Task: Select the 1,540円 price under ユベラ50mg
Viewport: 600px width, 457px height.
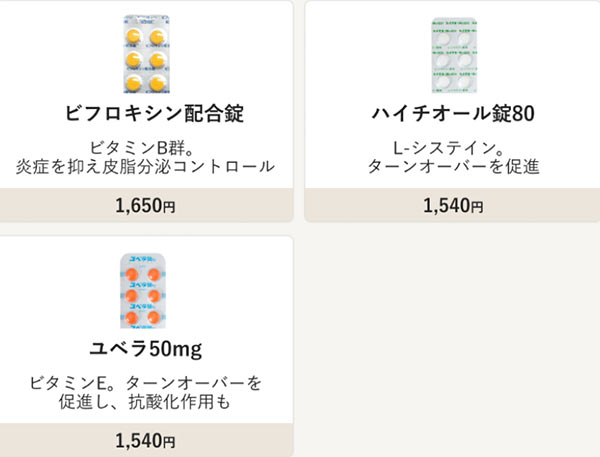Action: point(145,440)
